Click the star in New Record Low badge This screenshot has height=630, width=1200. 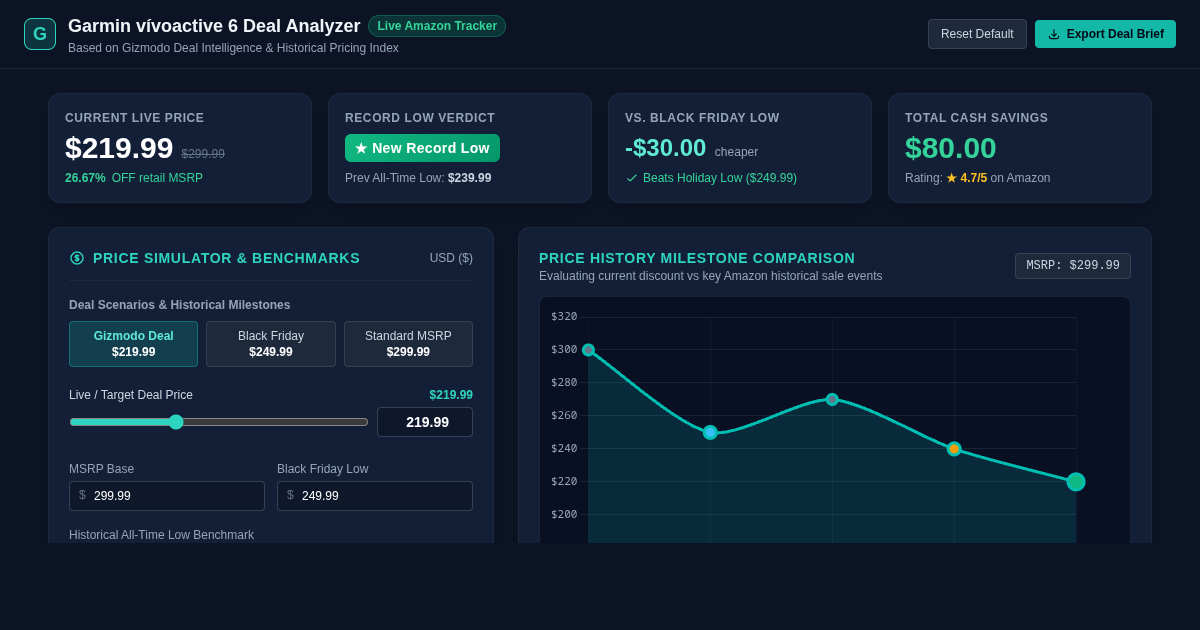(x=361, y=148)
